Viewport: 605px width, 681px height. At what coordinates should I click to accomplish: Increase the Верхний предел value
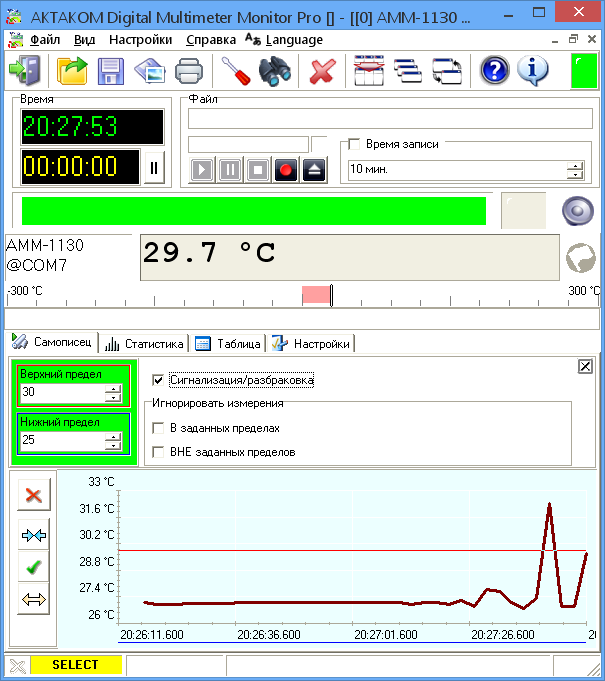pyautogui.click(x=113, y=389)
